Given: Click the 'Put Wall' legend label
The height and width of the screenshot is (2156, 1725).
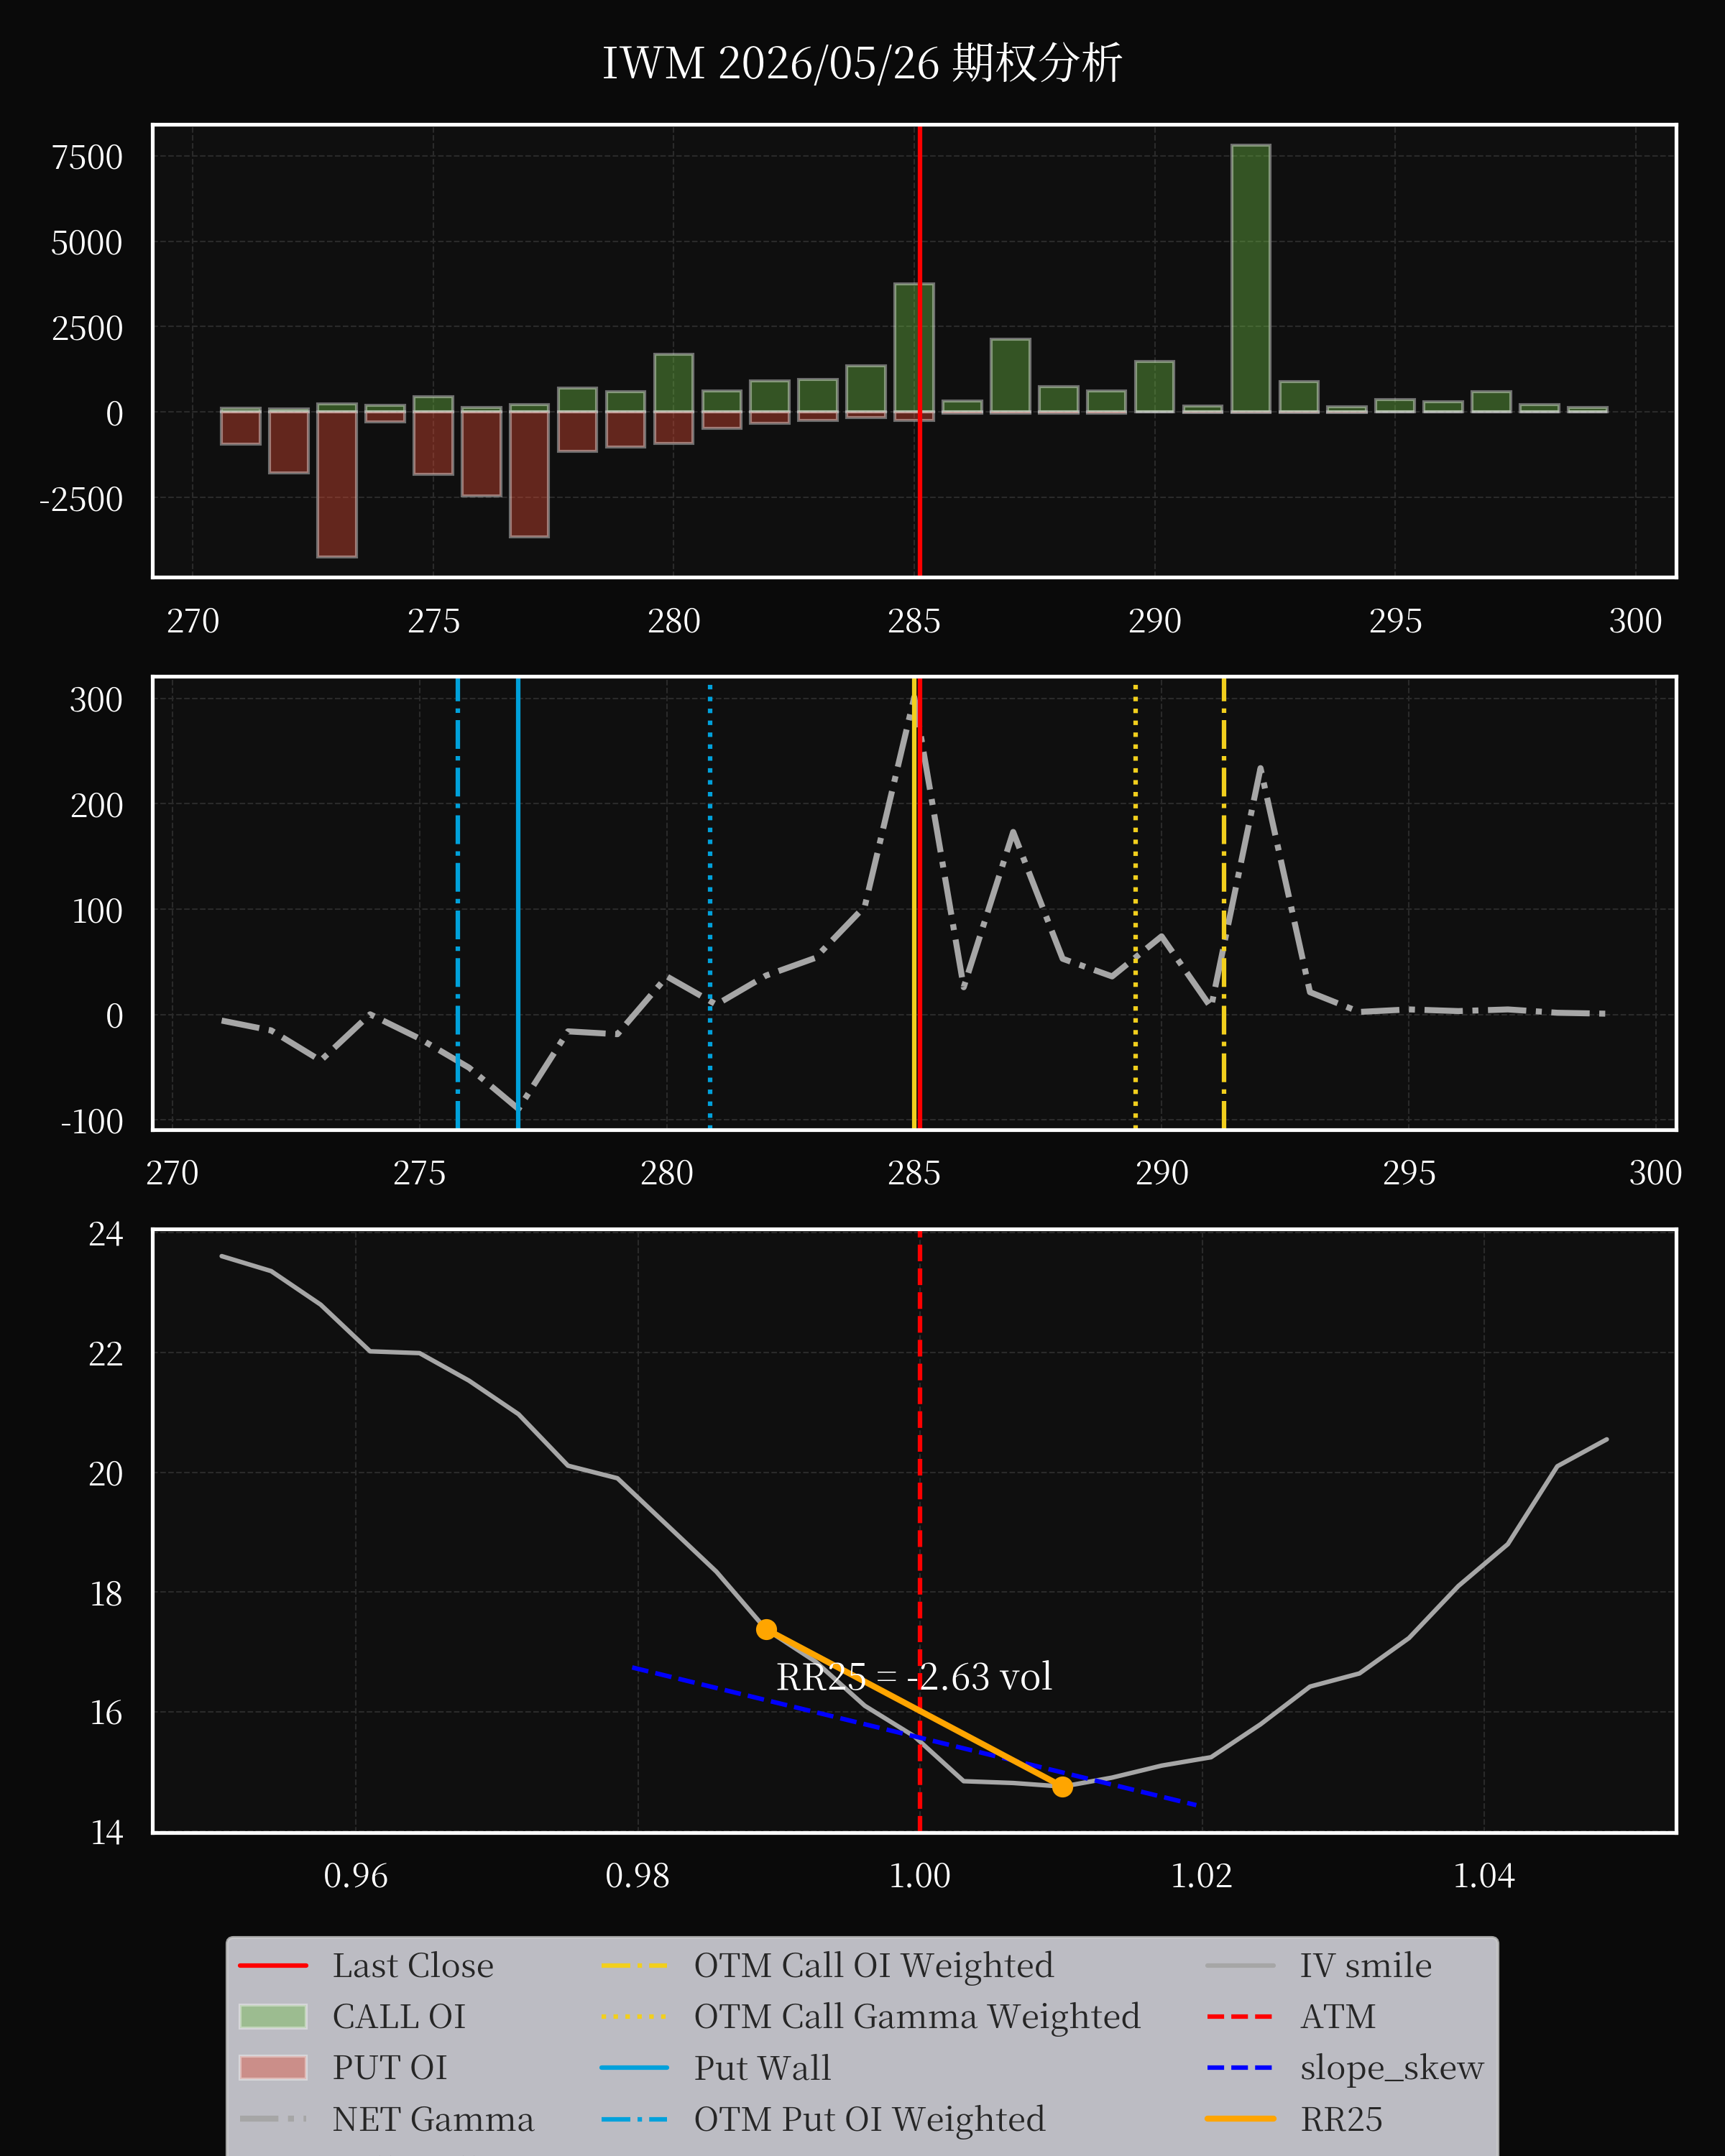Looking at the screenshot, I should coord(762,2068).
